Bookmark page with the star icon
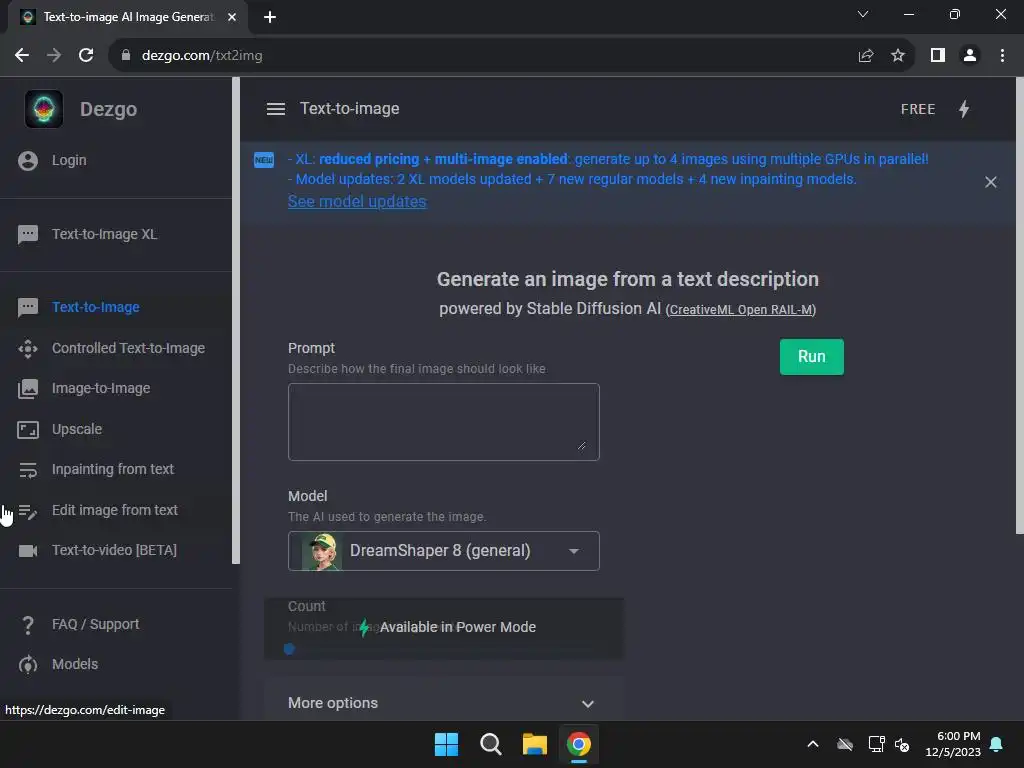 click(898, 56)
